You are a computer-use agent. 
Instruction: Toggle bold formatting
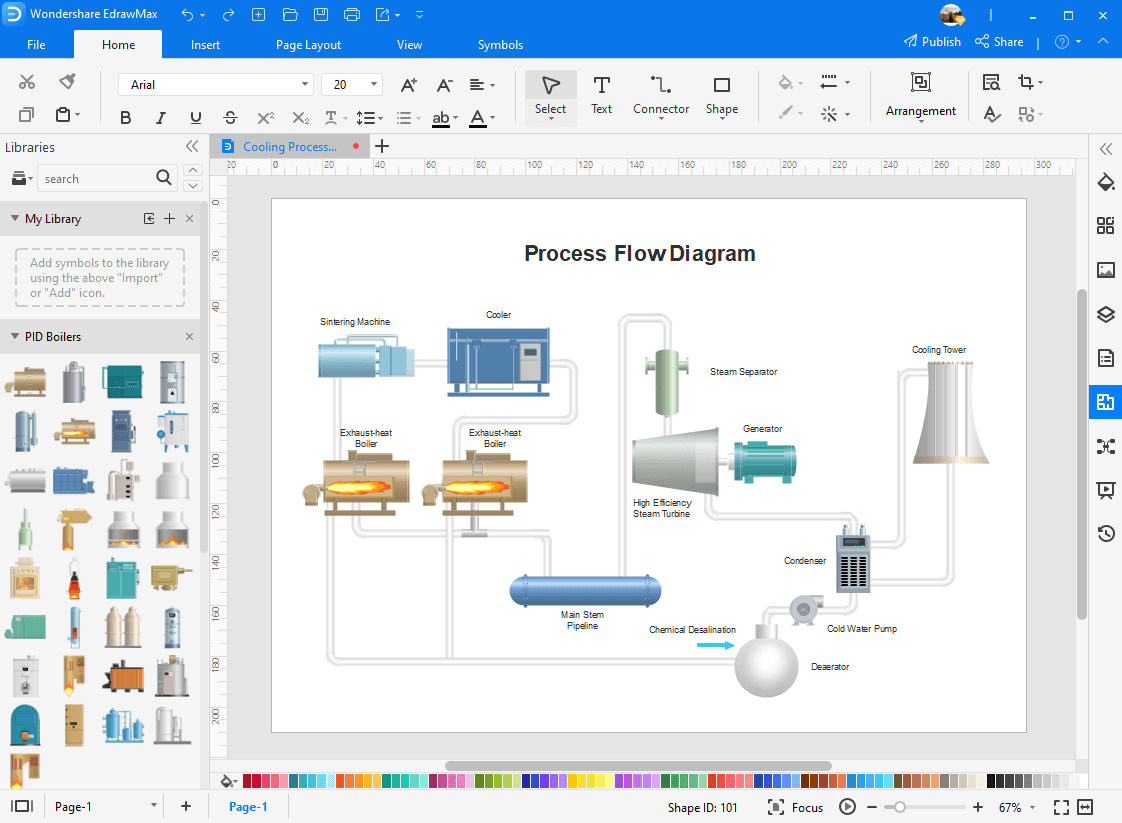tap(125, 117)
